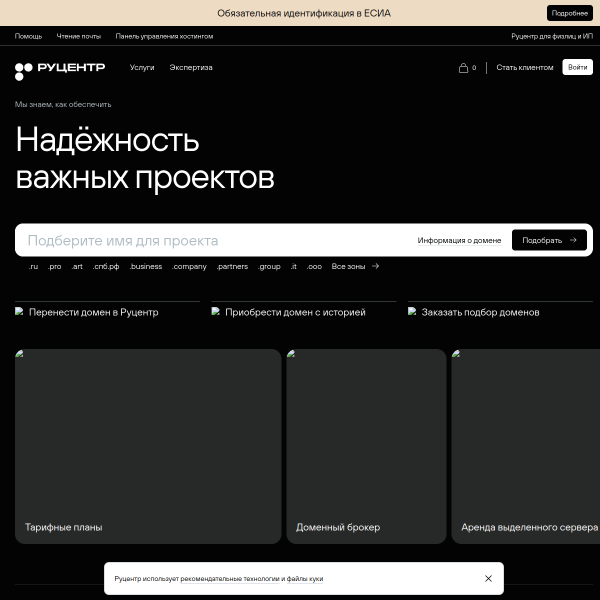Select the .it domain zone

(x=293, y=266)
